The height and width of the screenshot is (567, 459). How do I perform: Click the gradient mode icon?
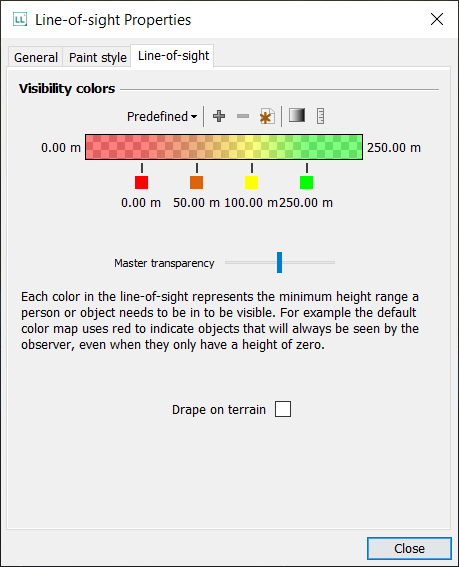(297, 116)
